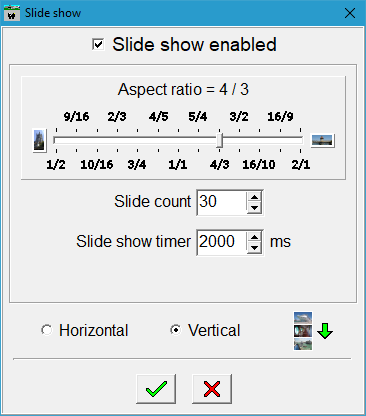Click the aspect ratio slider handle

coord(219,140)
